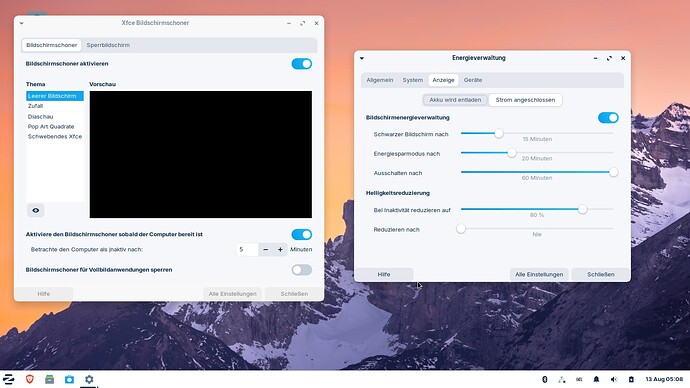Open the Geräte tab
Image resolution: width=690 pixels, height=388 pixels.
pyautogui.click(x=473, y=80)
